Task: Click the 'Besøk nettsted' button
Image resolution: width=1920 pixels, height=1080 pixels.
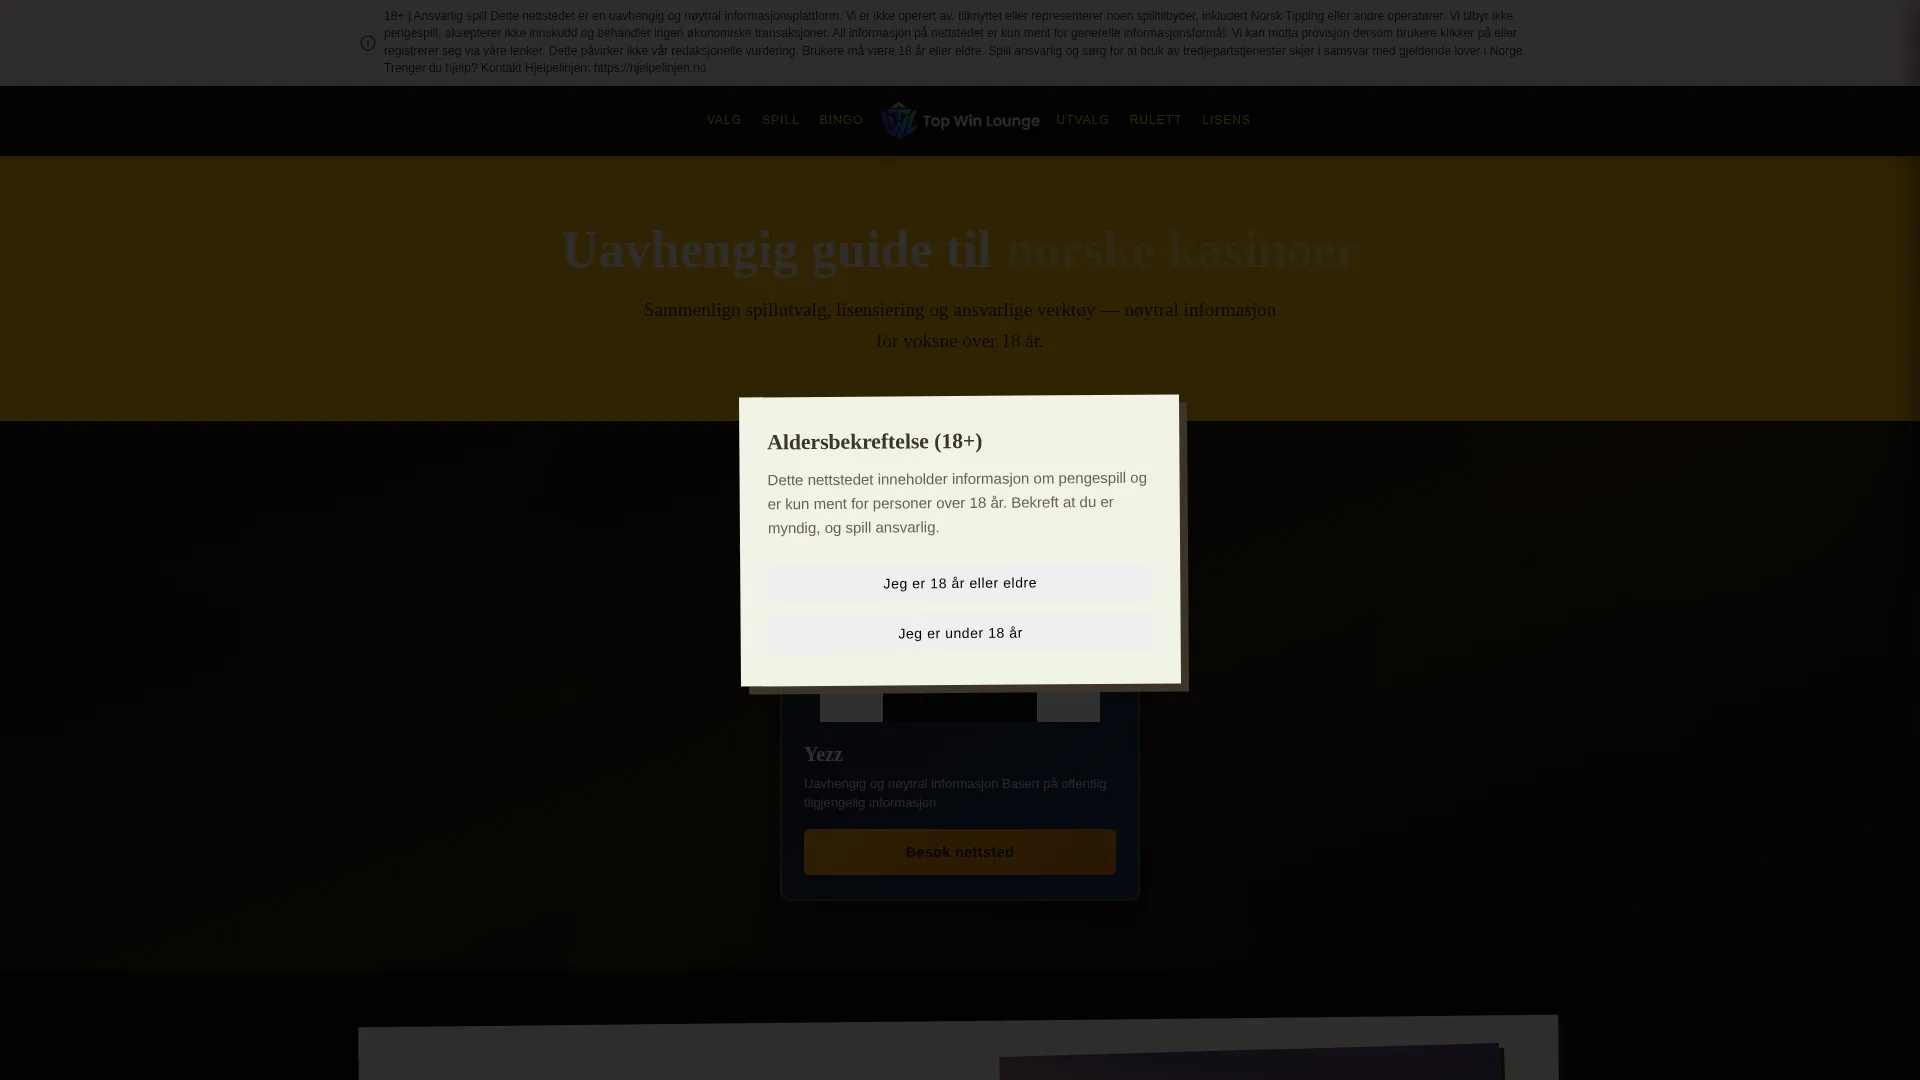Action: click(959, 852)
